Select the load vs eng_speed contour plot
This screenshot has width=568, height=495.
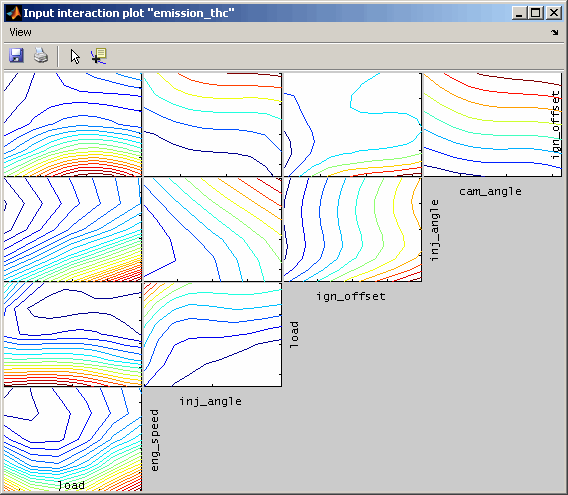(73, 439)
